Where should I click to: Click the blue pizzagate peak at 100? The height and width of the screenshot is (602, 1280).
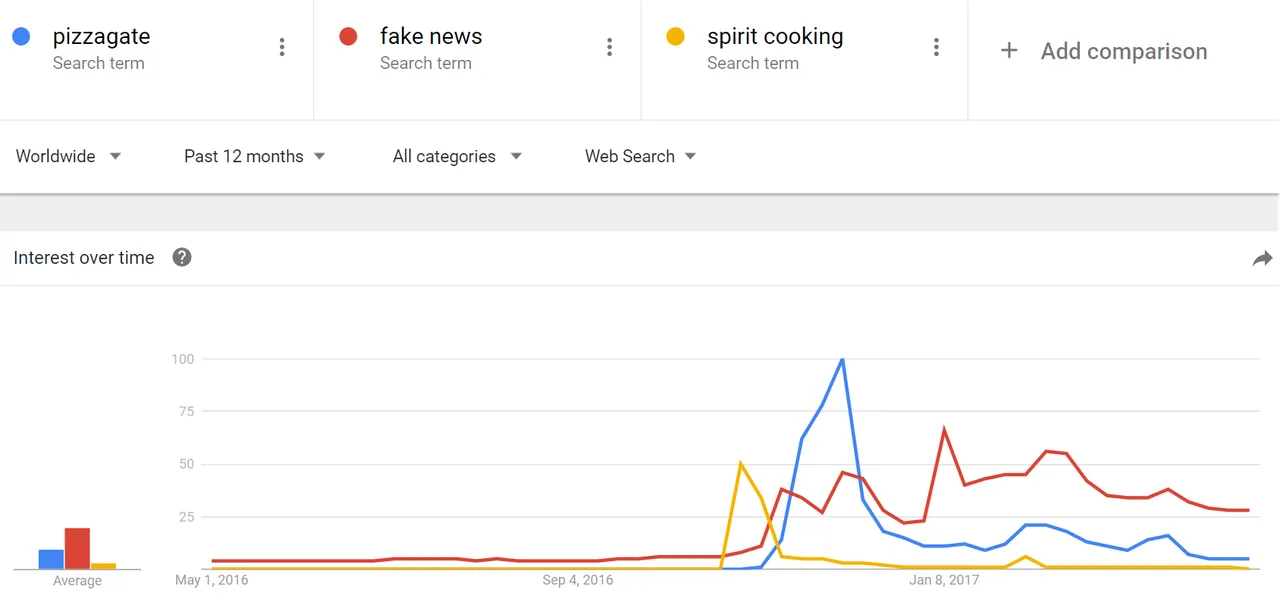(x=842, y=359)
